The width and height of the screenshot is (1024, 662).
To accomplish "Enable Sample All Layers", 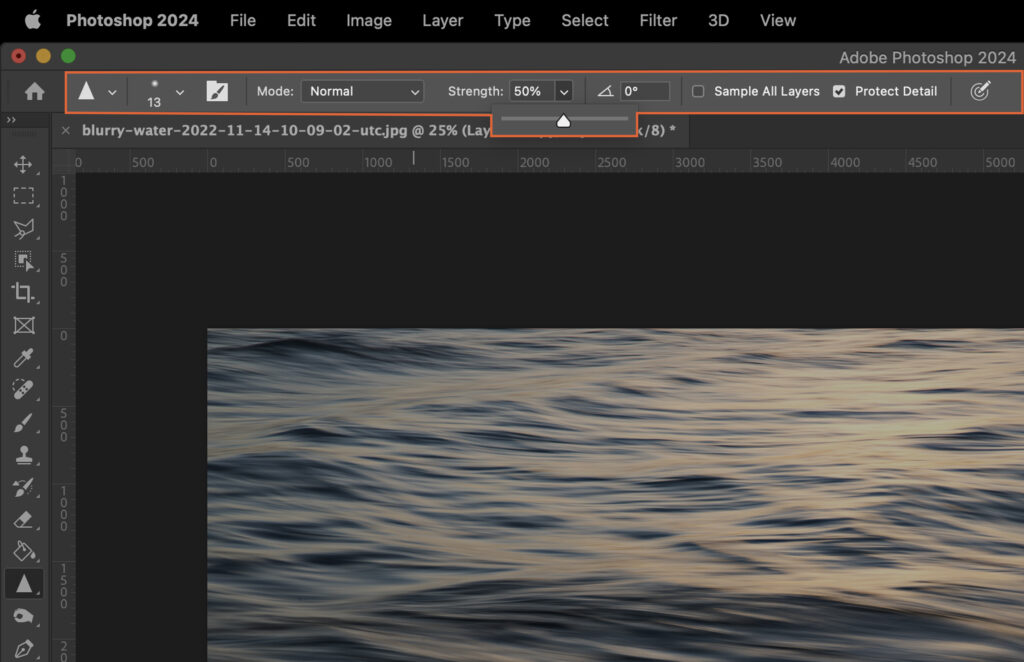I will click(697, 91).
